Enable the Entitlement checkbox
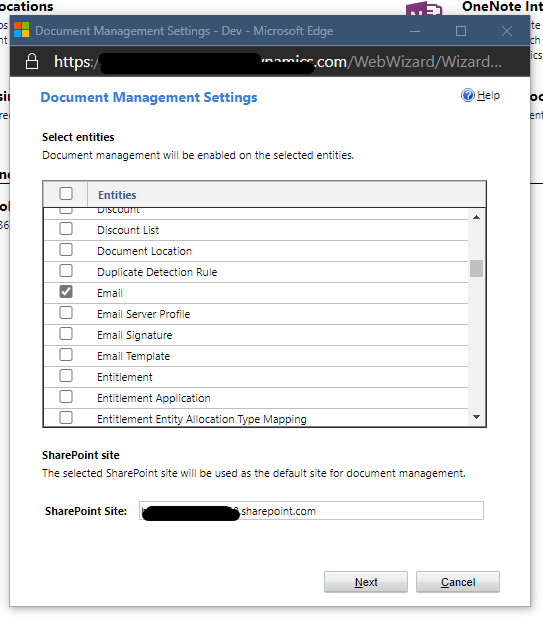Screen dimensions: 543x625 coord(66,376)
